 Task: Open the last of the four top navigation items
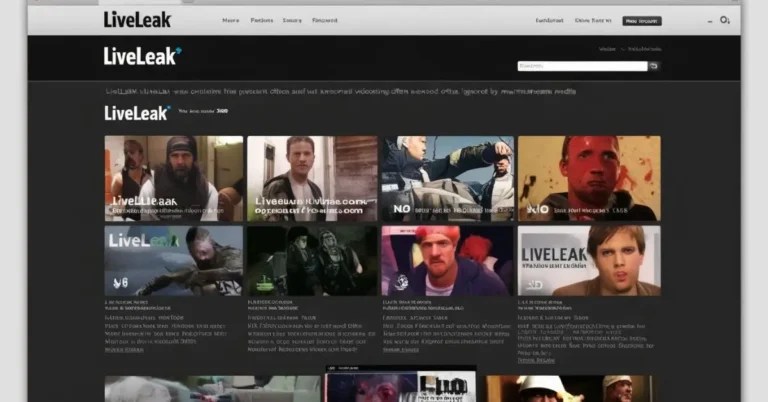325,21
